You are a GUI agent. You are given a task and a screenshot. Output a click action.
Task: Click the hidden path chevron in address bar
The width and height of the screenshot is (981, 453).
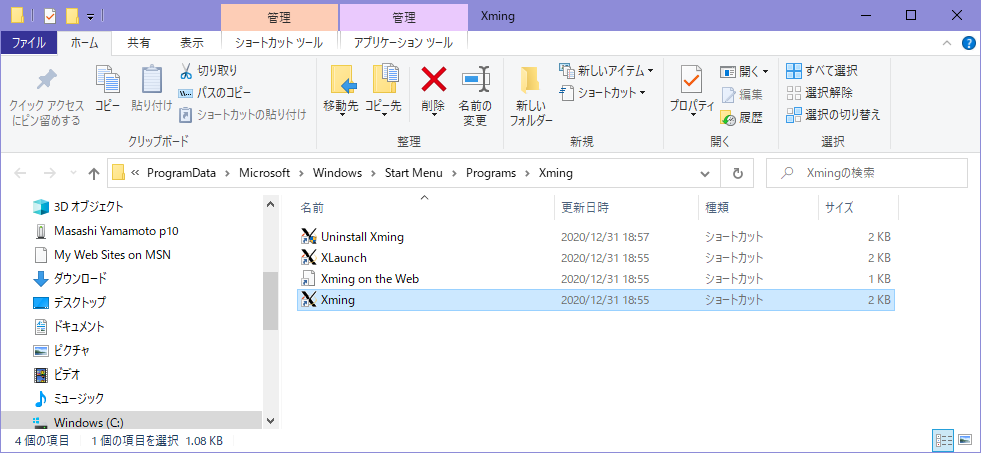point(135,173)
